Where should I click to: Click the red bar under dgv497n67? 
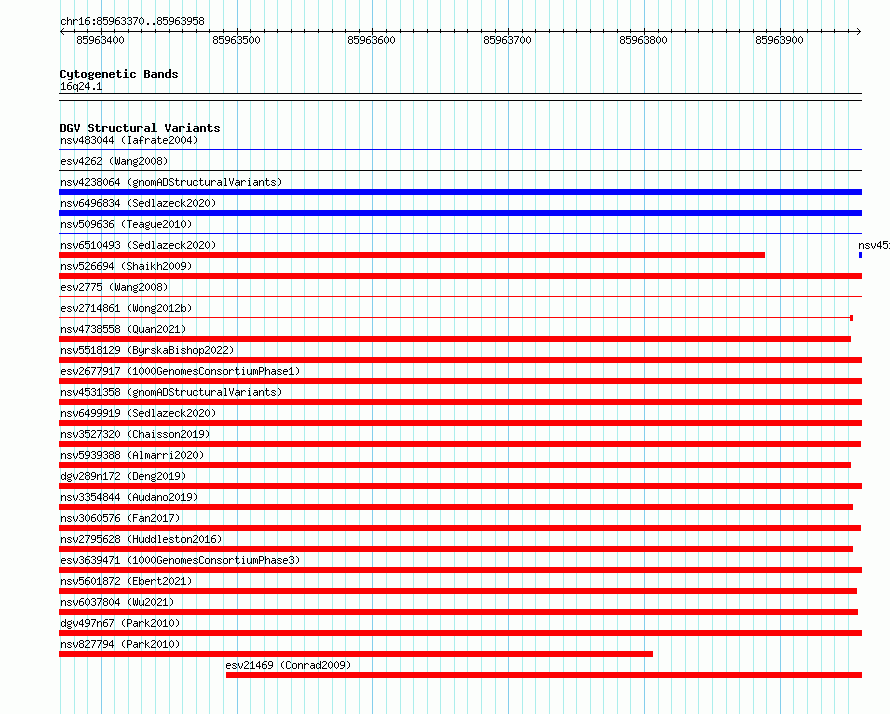(x=460, y=633)
